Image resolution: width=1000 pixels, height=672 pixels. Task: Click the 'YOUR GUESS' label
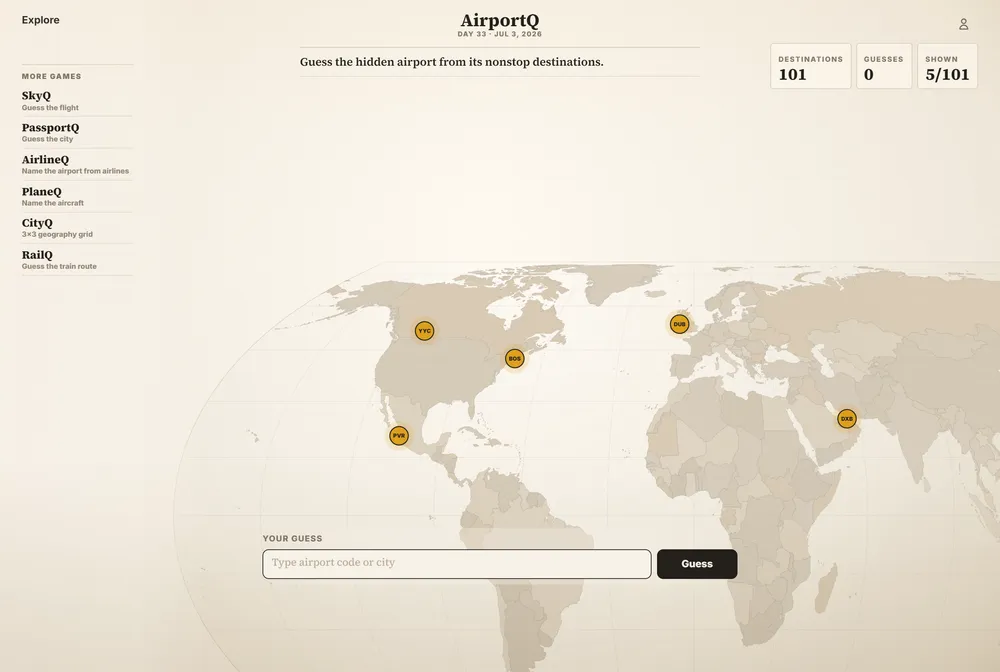click(292, 538)
